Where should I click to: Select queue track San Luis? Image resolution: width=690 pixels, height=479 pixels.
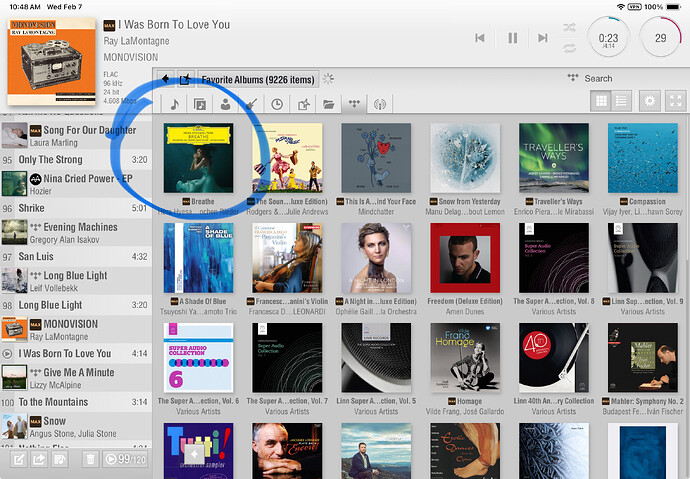point(76,256)
